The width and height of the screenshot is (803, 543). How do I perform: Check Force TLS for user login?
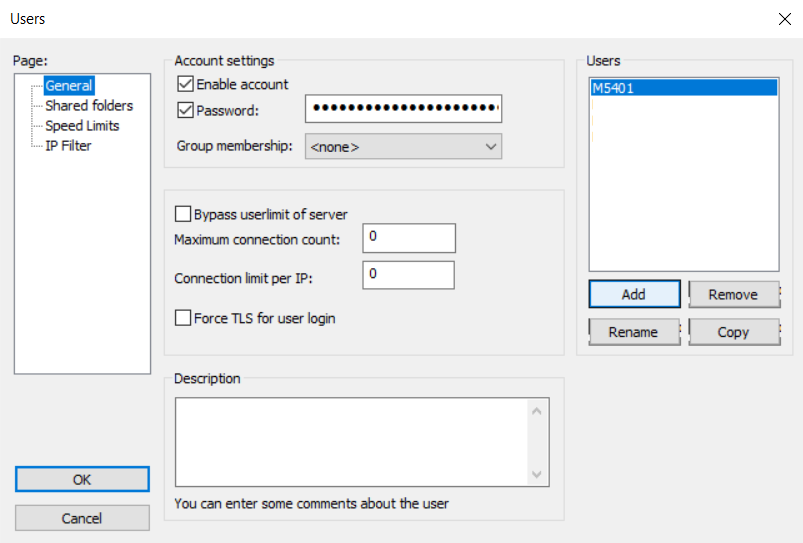pos(183,318)
